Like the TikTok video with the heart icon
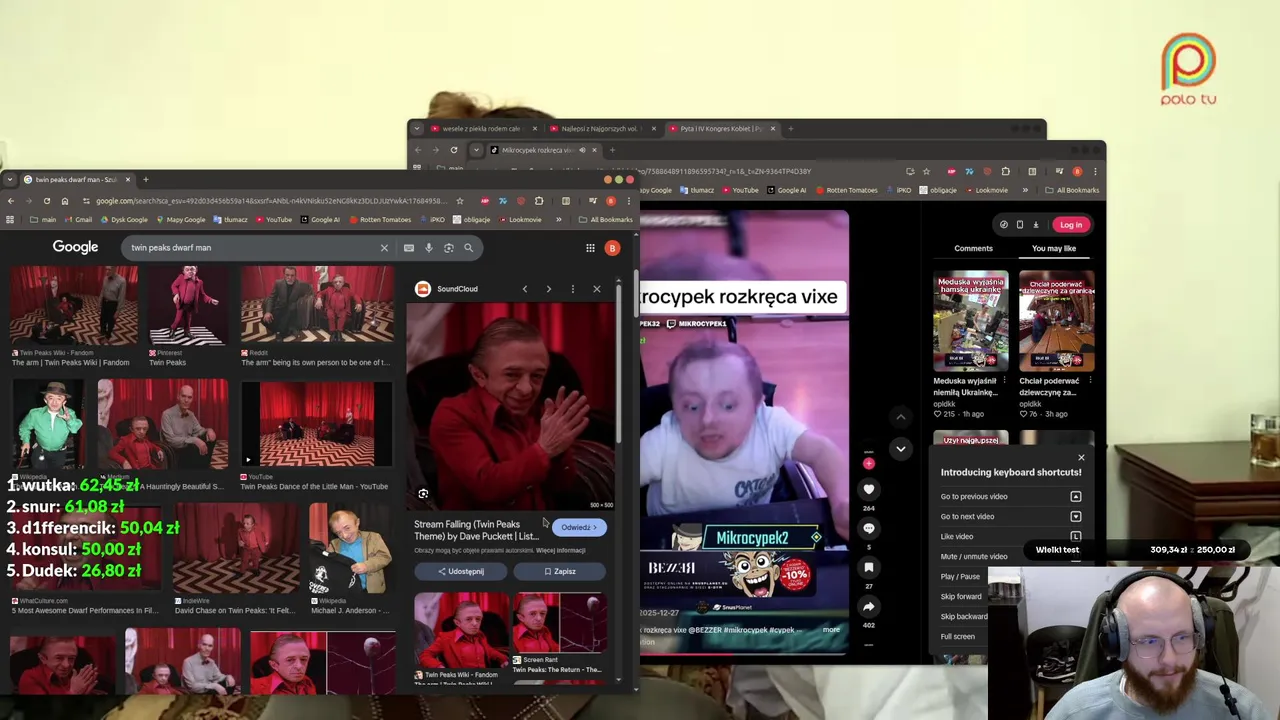 tap(869, 489)
